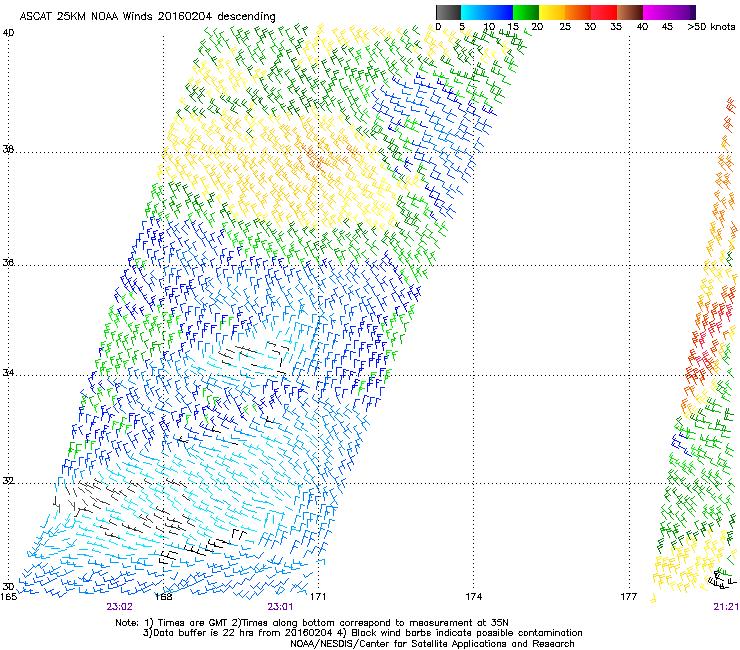Click the note line 'Times are GMT'
The image size is (740, 650).
(193, 623)
